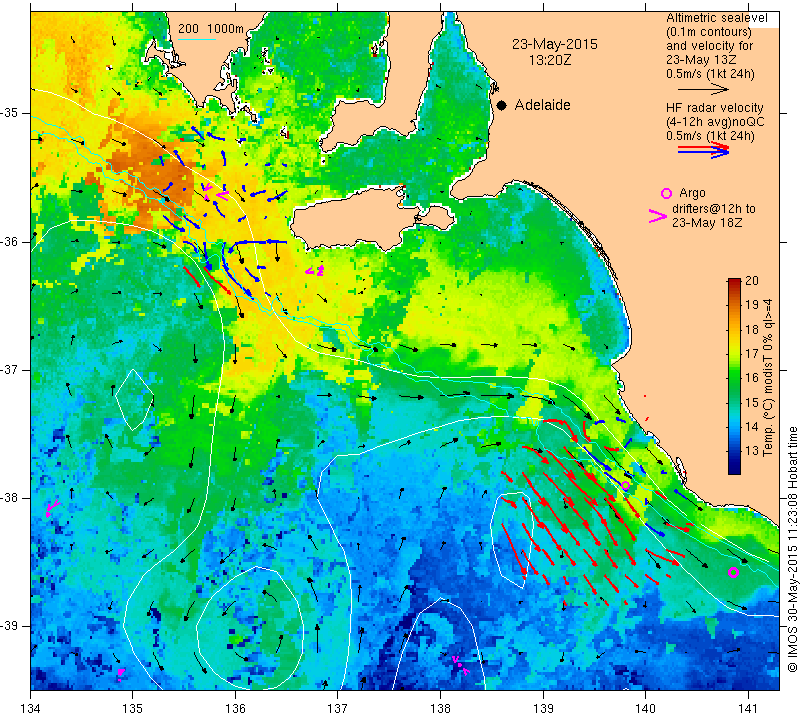800x720 pixels.
Task: Click longitude axis label '140'
Action: 645,709
